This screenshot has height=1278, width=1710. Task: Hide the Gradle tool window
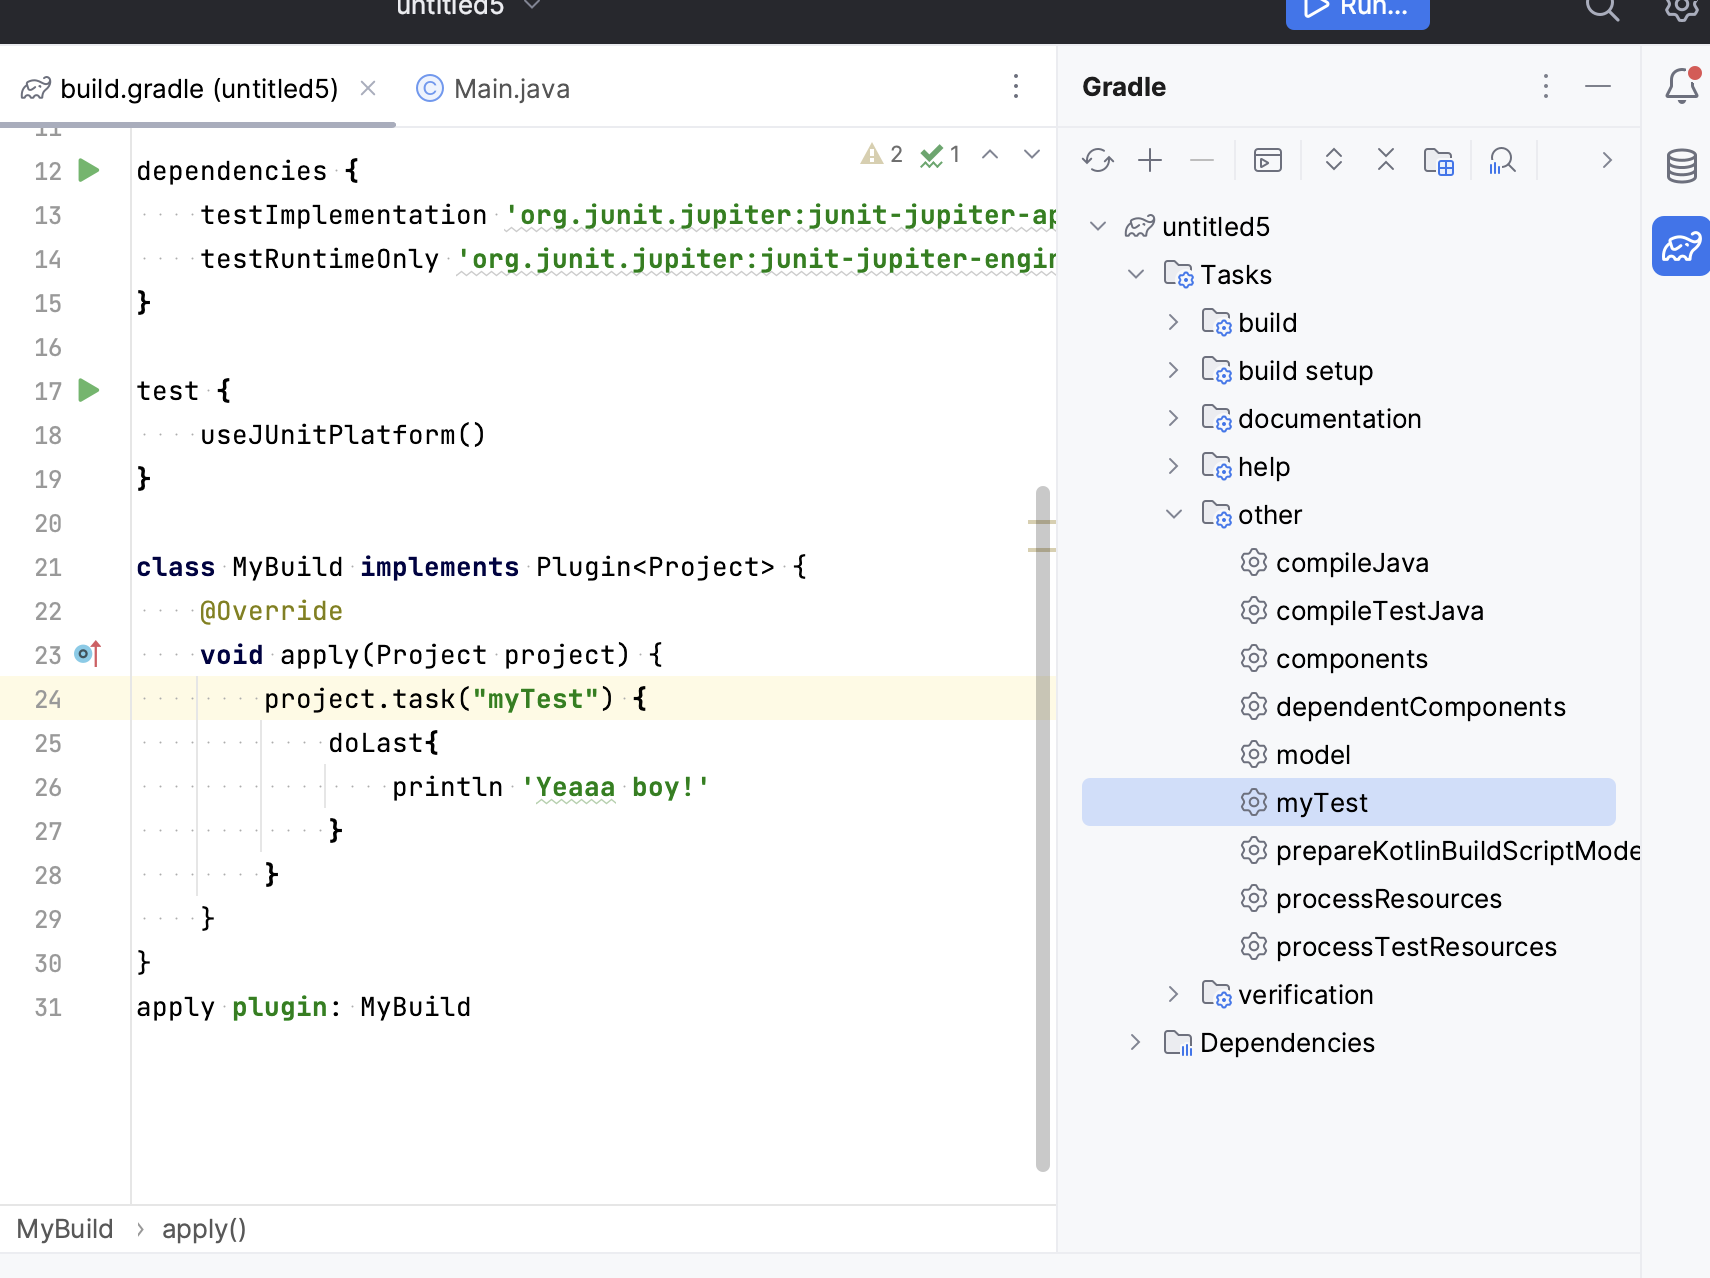1598,87
